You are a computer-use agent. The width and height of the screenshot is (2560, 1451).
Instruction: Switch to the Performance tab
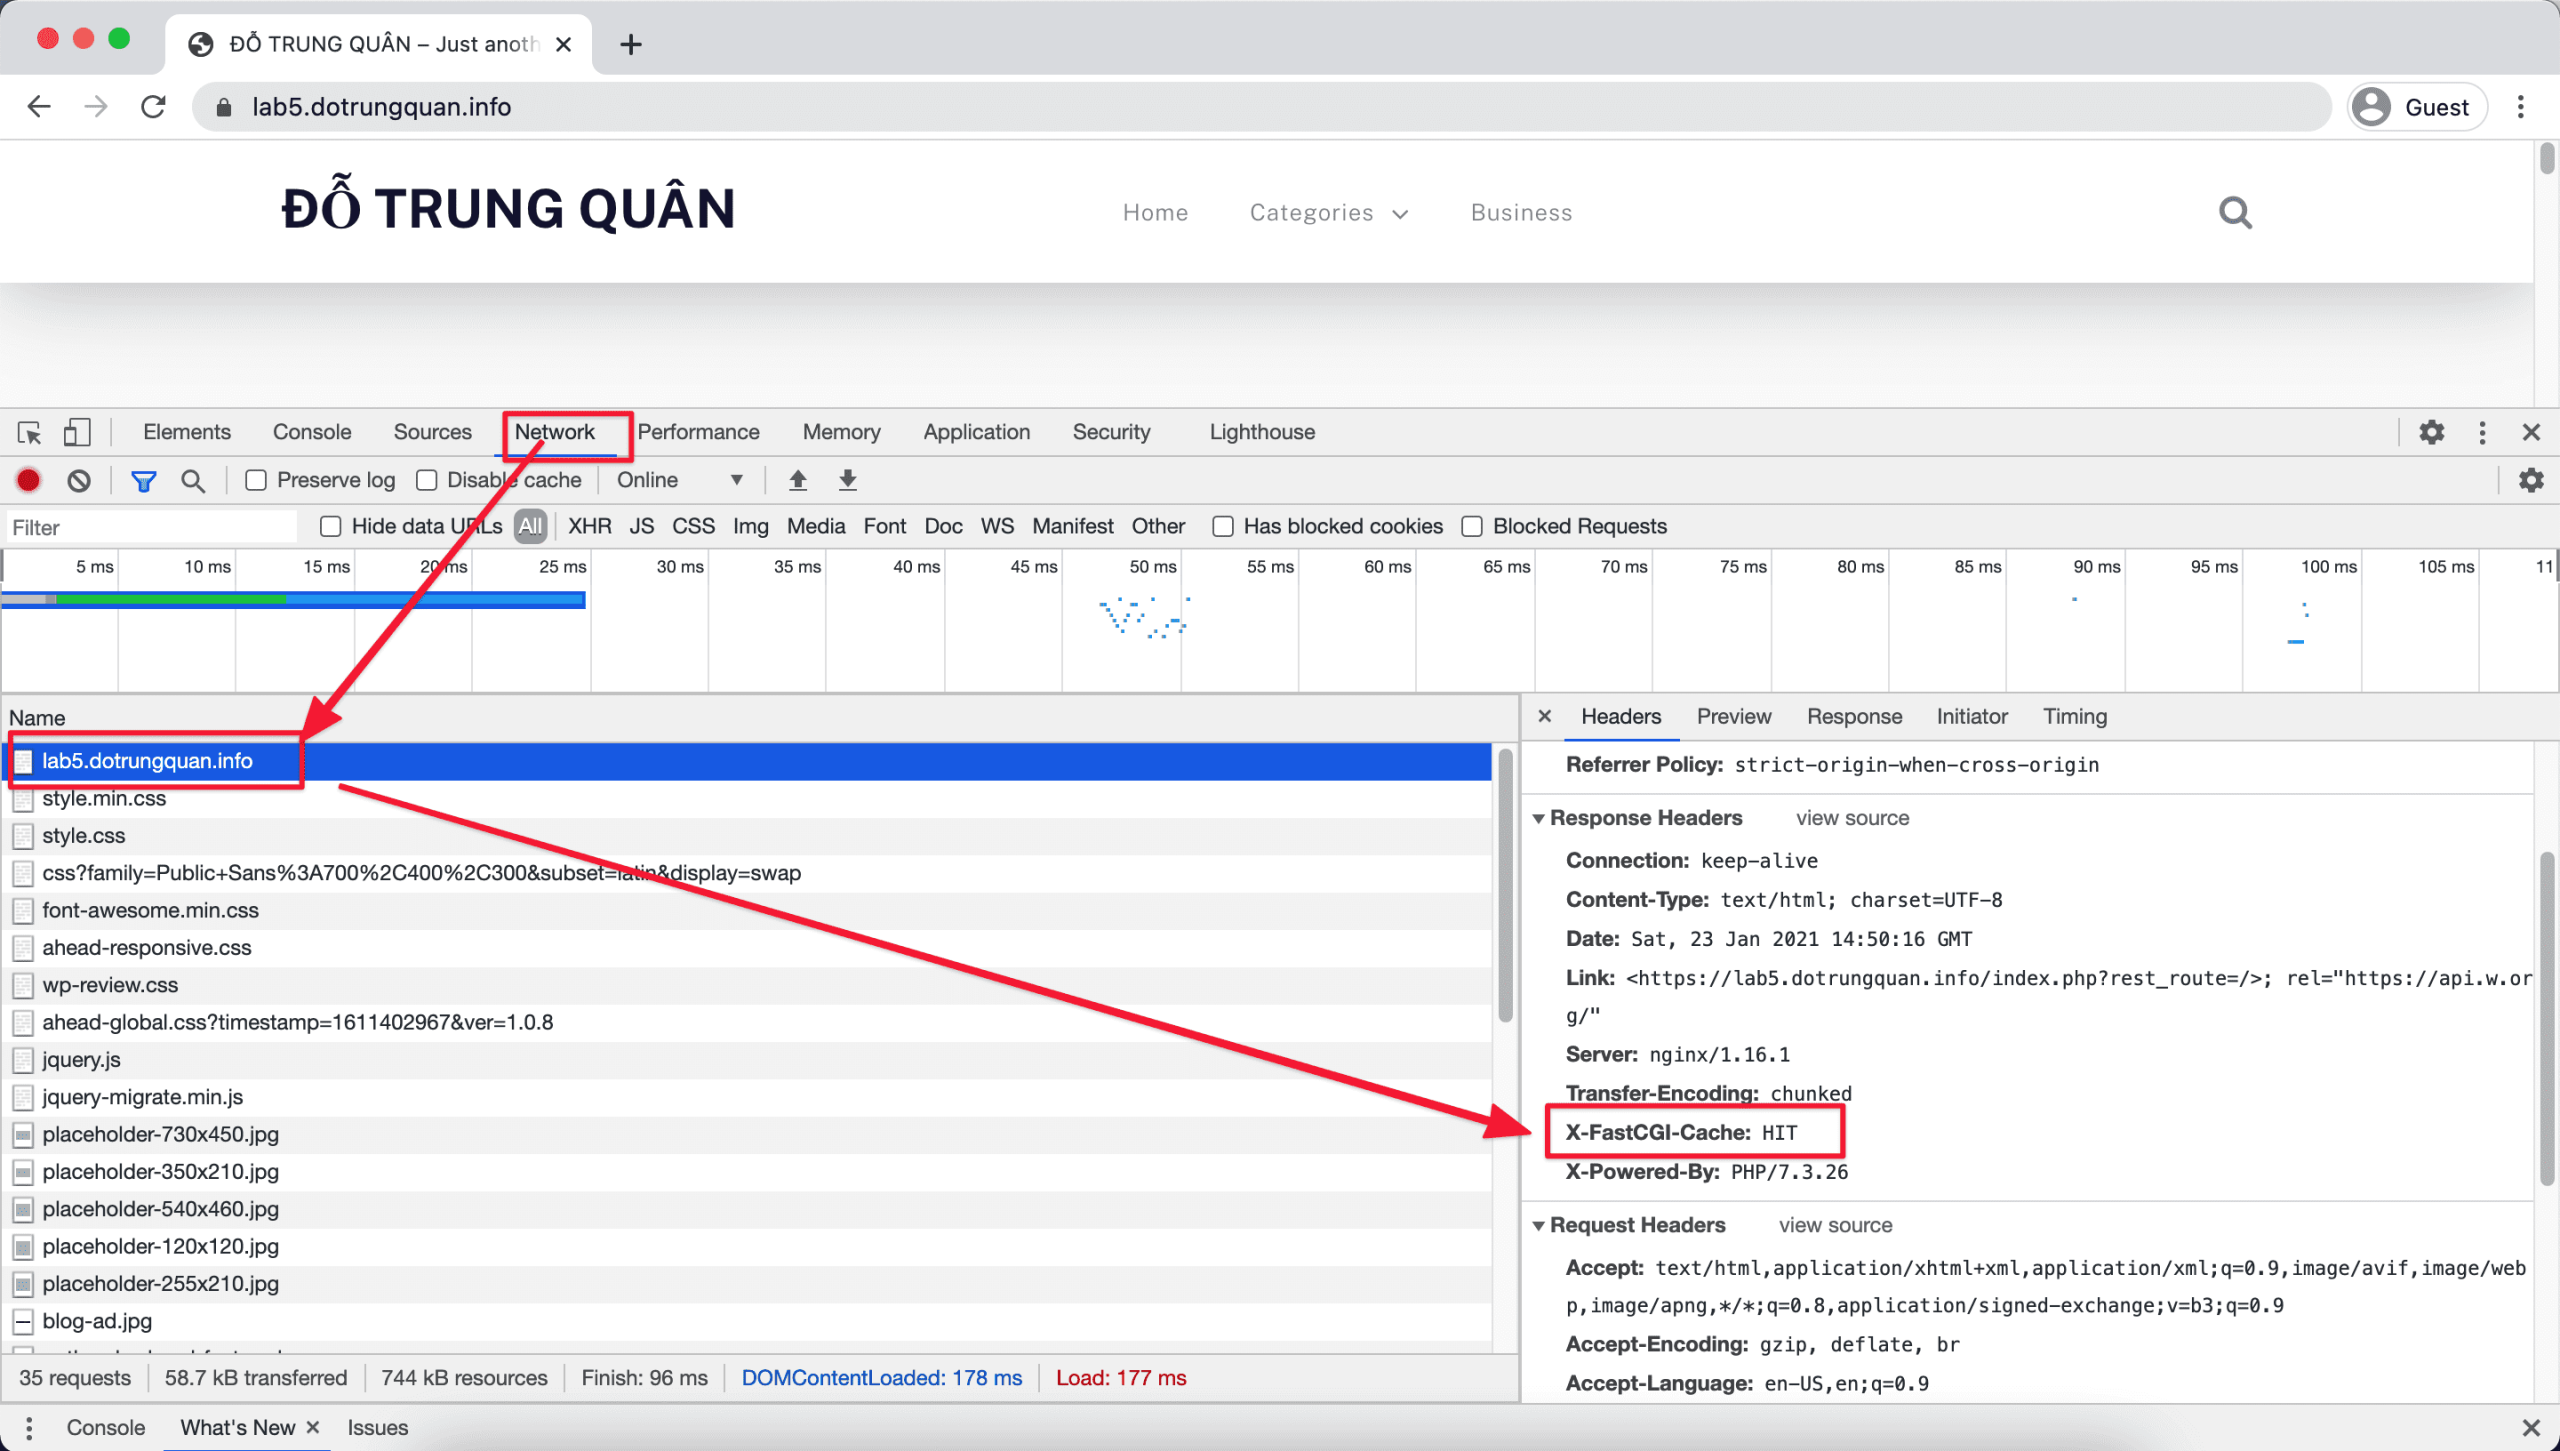pos(698,432)
